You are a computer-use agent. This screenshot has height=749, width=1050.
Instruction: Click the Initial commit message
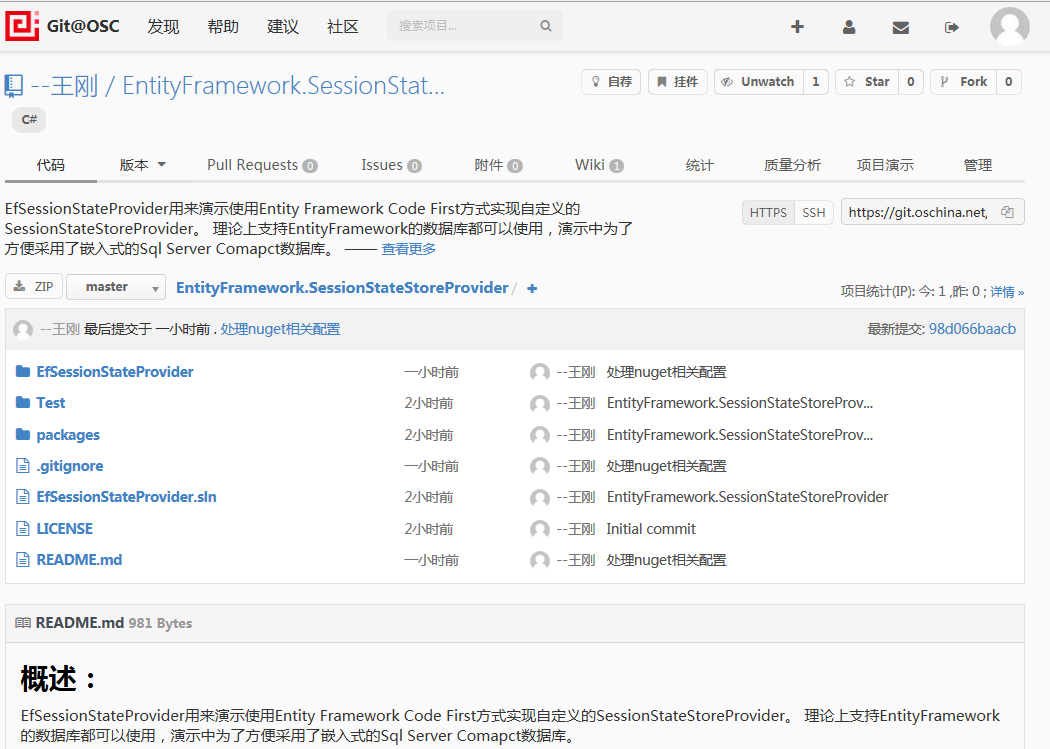tap(651, 529)
